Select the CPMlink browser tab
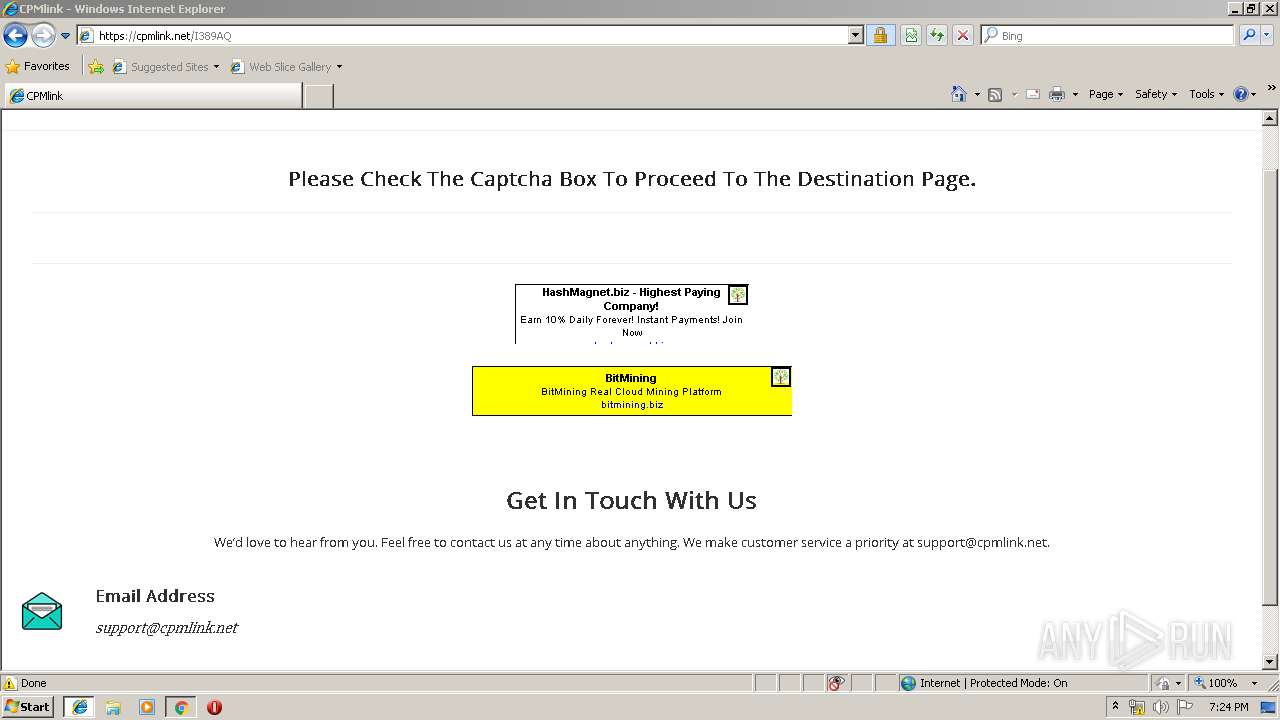This screenshot has width=1280, height=720. tap(153, 96)
